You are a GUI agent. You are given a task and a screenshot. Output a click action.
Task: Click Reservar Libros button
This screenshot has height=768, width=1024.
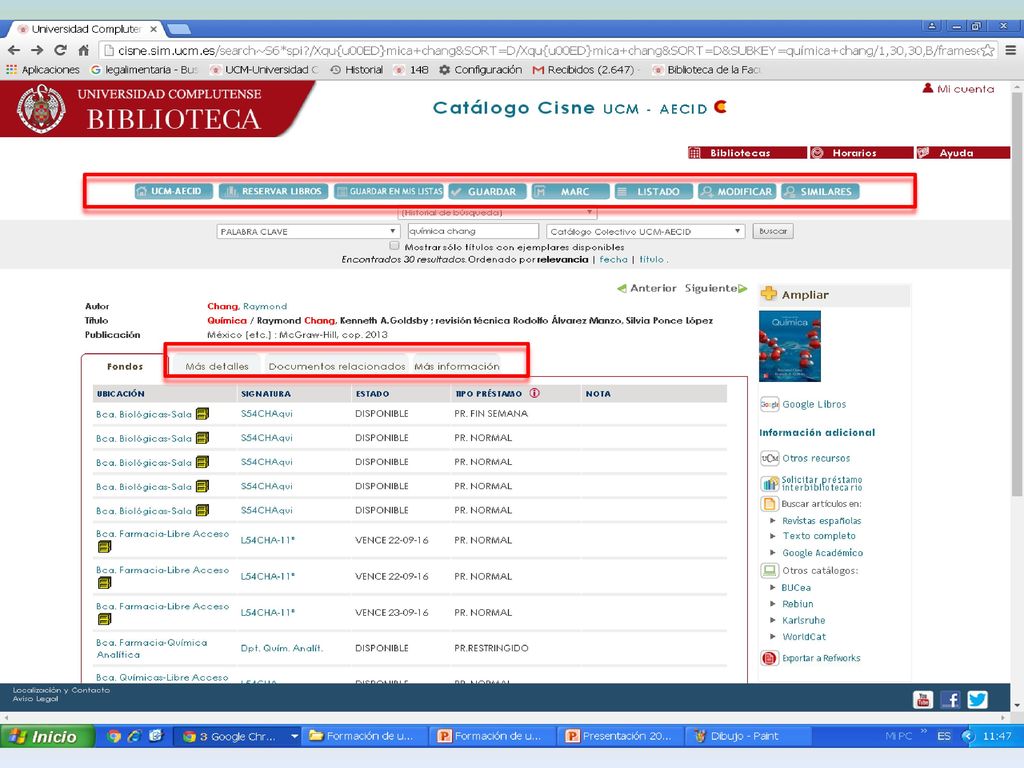tap(274, 191)
